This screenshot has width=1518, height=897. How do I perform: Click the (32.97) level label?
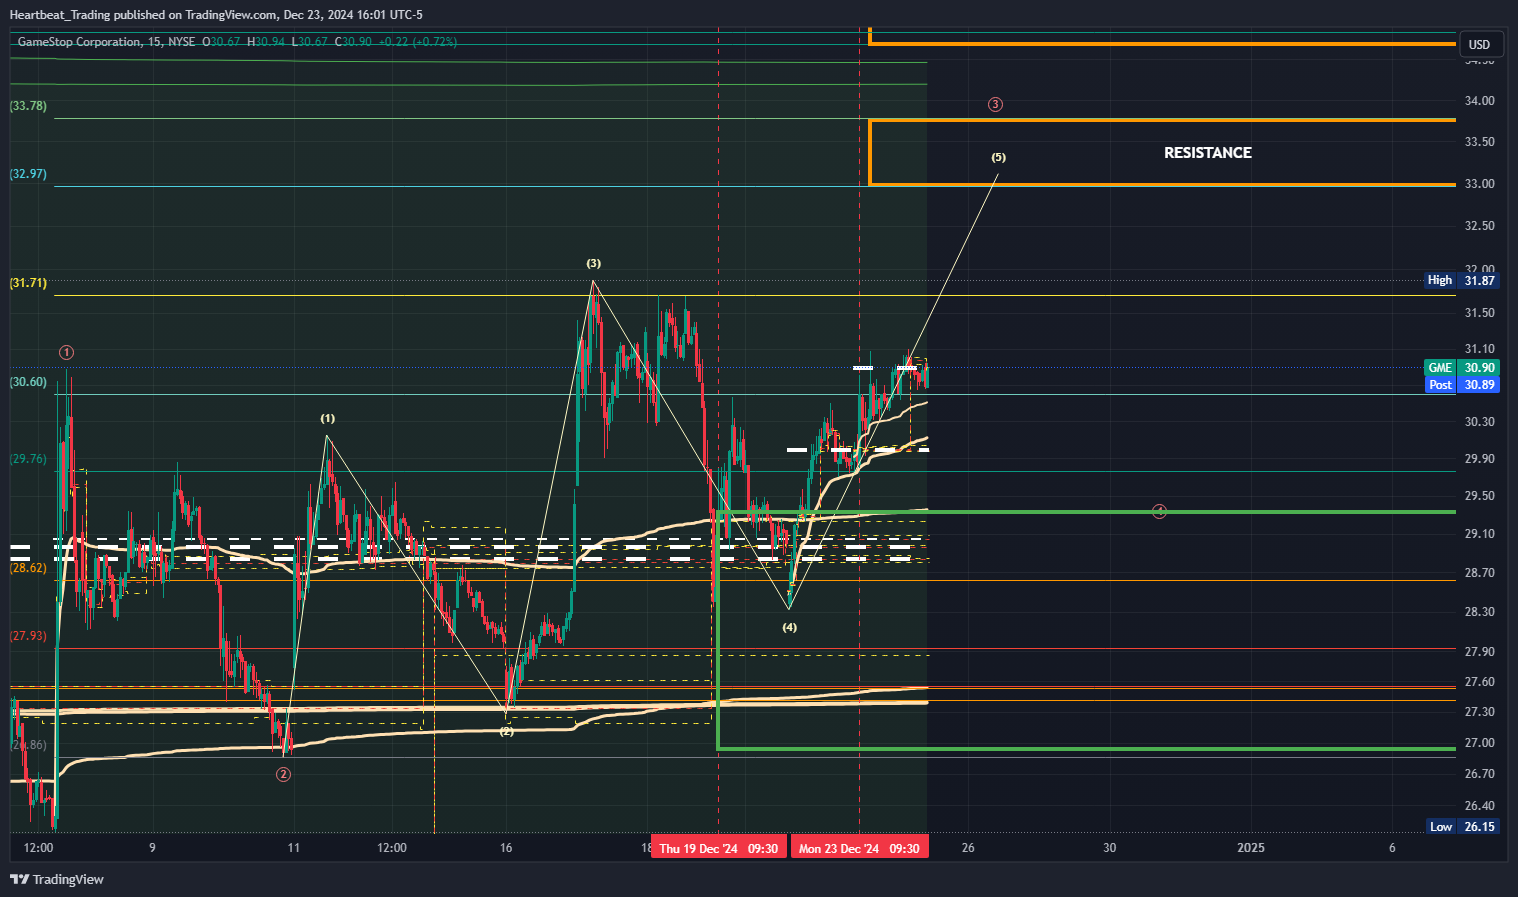(28, 174)
